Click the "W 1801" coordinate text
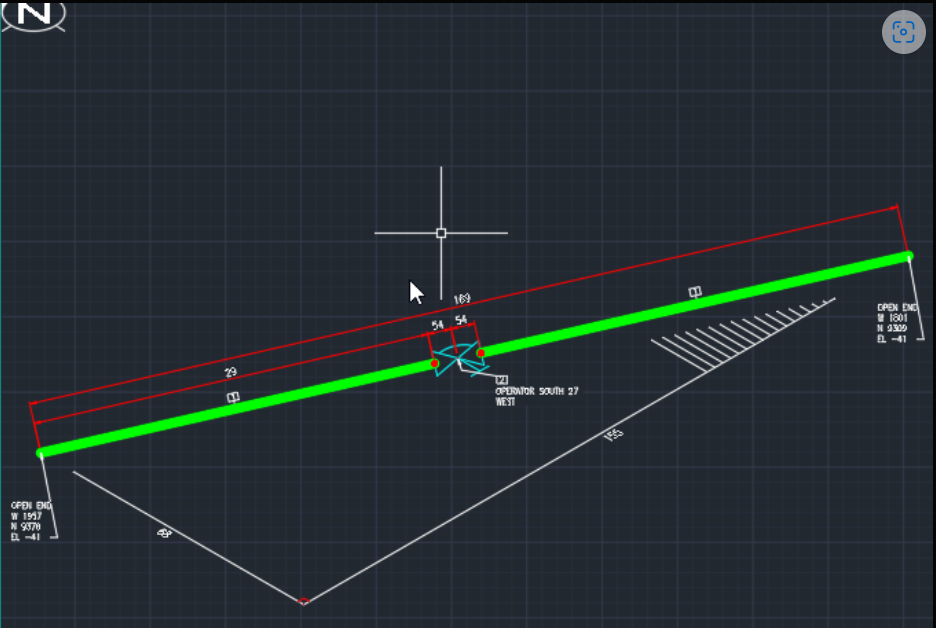936x628 pixels. (x=892, y=318)
